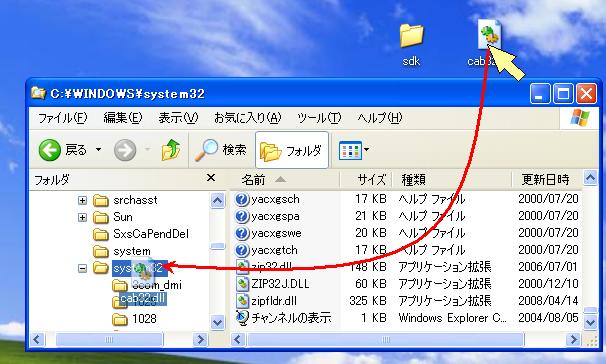
Task: Open the 表示(V) menu
Action: coord(178,117)
